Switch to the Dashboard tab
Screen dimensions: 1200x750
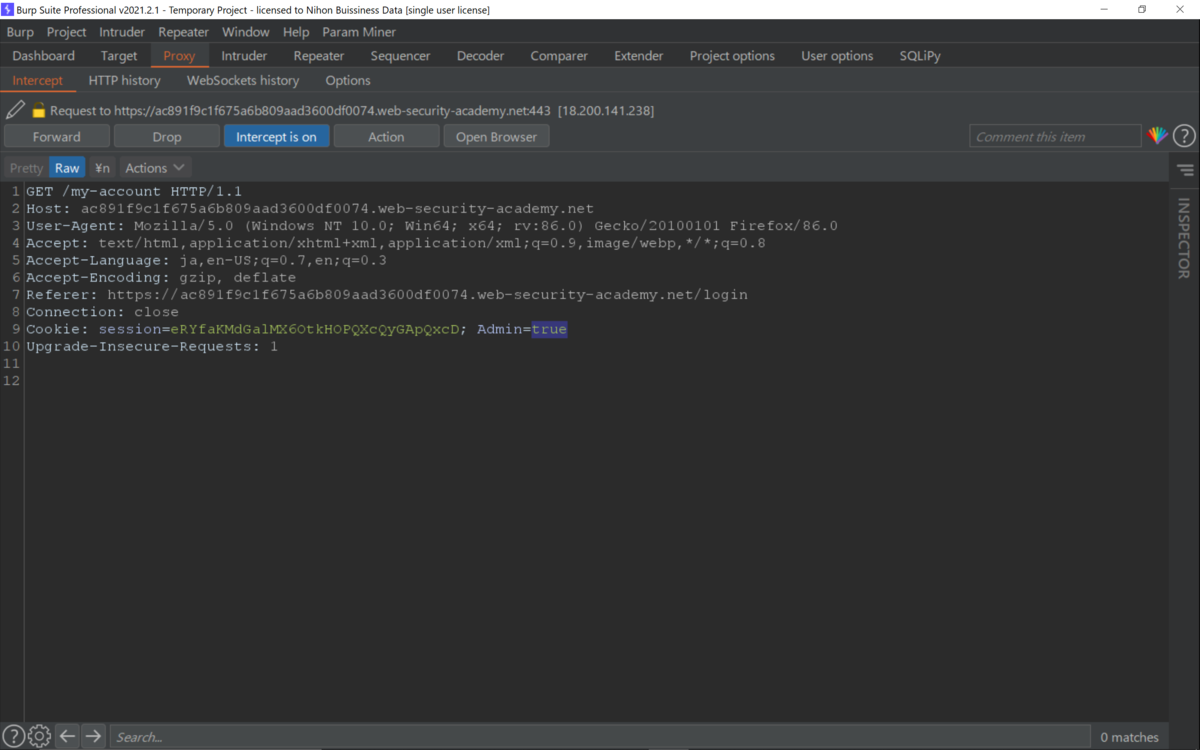click(x=44, y=56)
